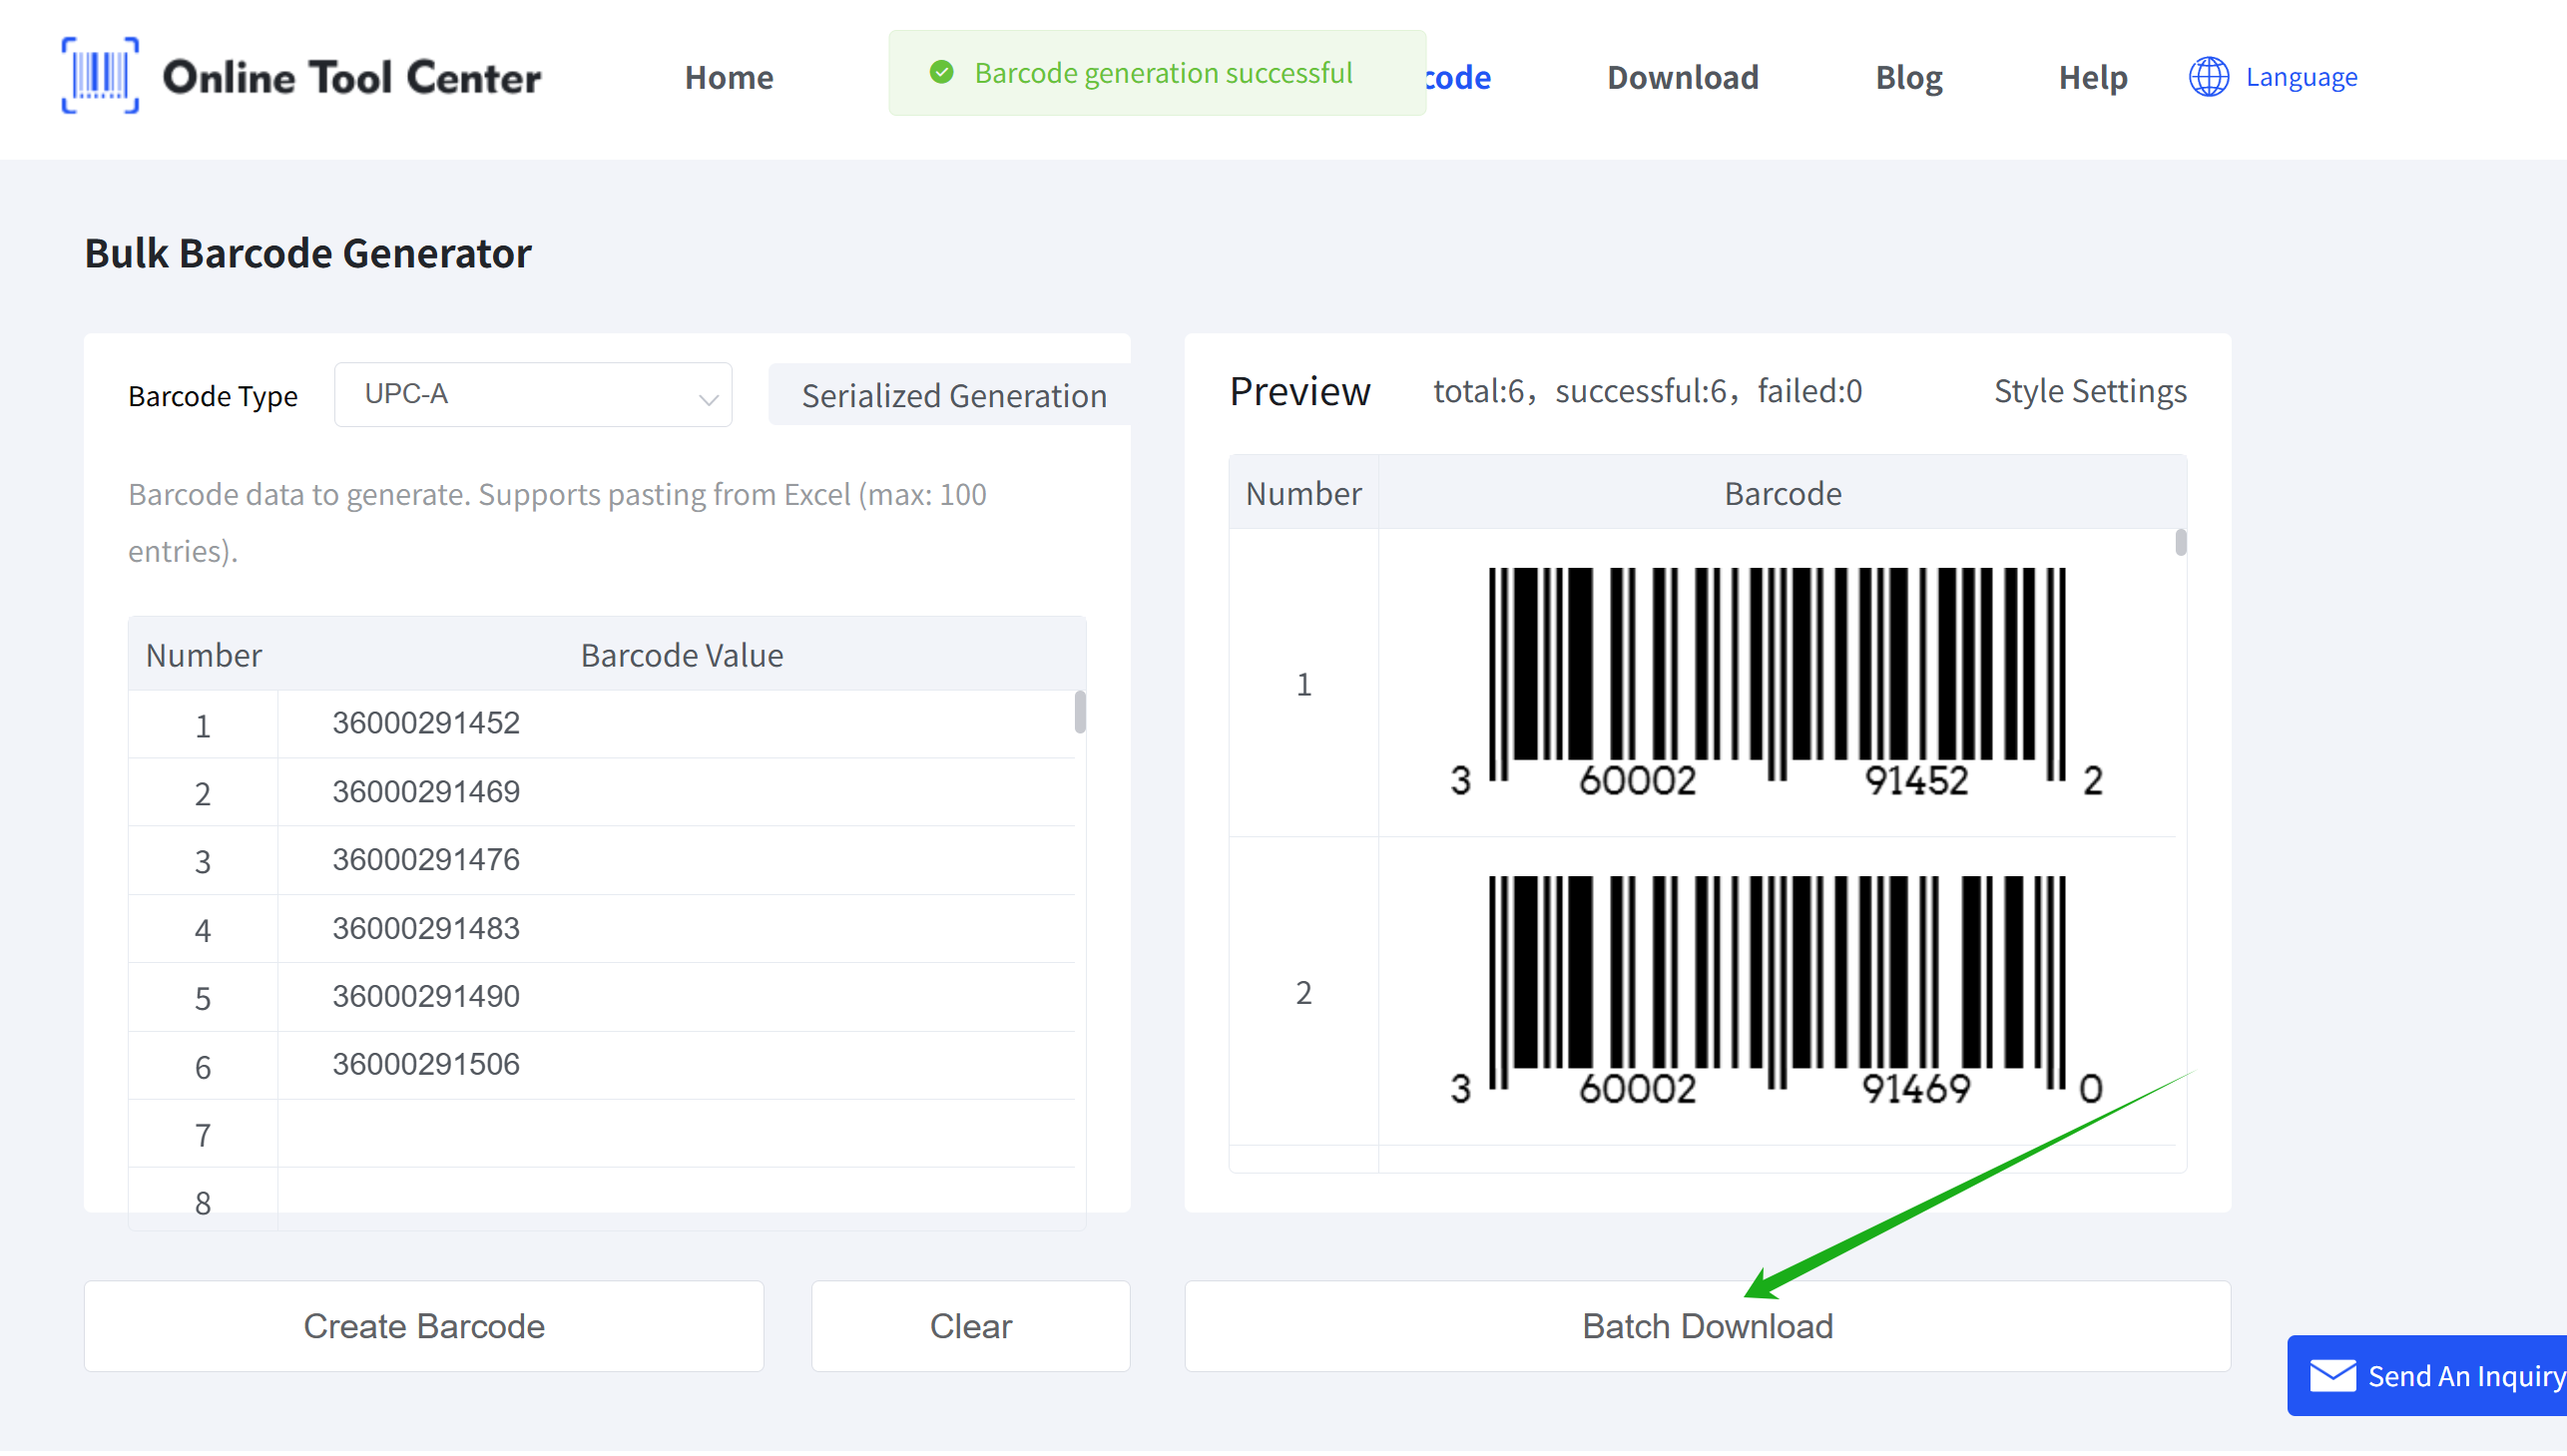The height and width of the screenshot is (1456, 2567).
Task: Switch to Serialized Generation mode
Action: pyautogui.click(x=952, y=395)
